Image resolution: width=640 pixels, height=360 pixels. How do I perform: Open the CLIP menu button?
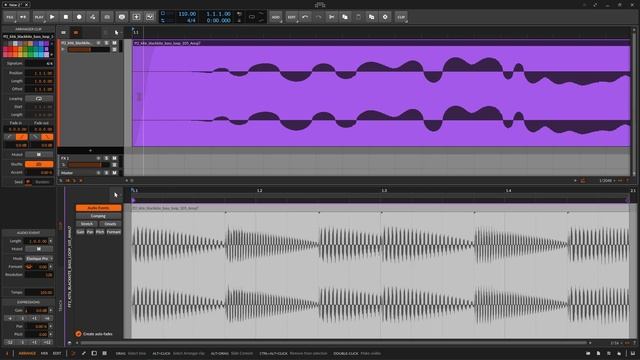click(x=401, y=17)
